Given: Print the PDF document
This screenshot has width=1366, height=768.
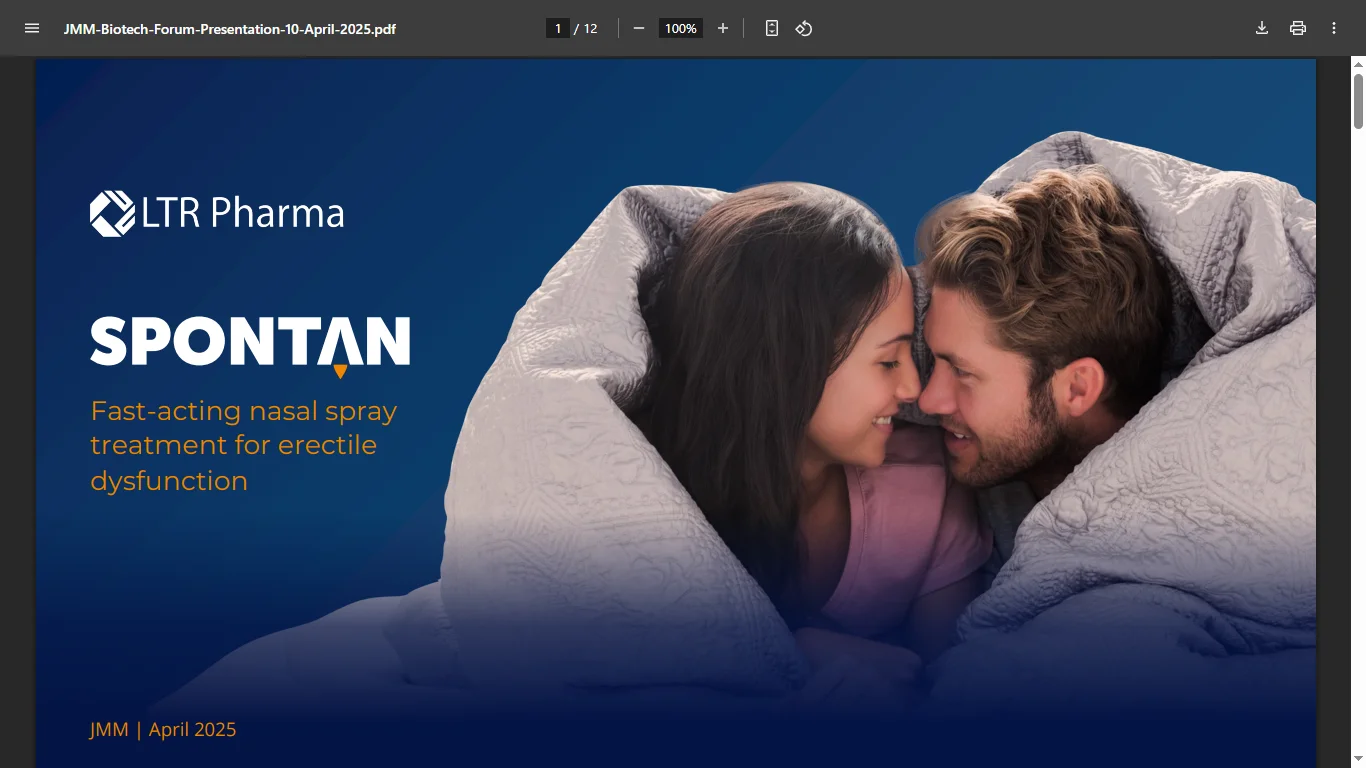Looking at the screenshot, I should coord(1298,28).
